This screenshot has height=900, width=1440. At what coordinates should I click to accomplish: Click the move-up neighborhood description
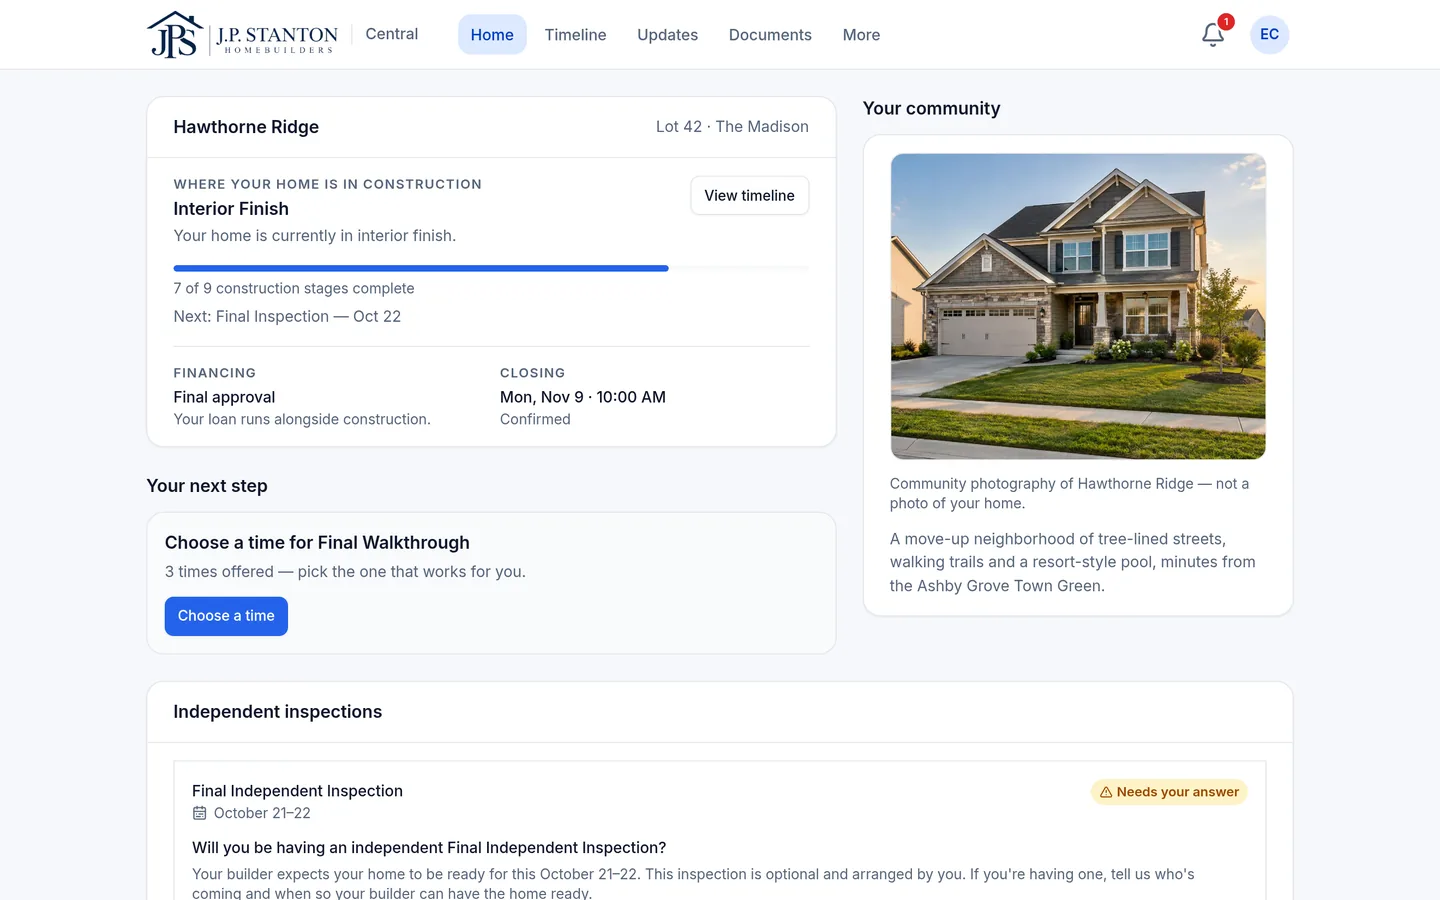(x=1073, y=562)
